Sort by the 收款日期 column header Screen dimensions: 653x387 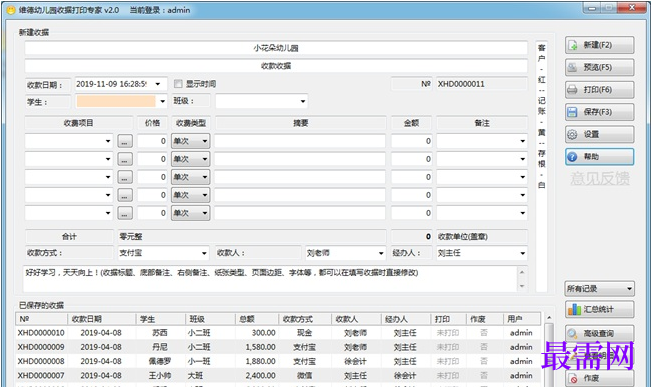pos(102,319)
